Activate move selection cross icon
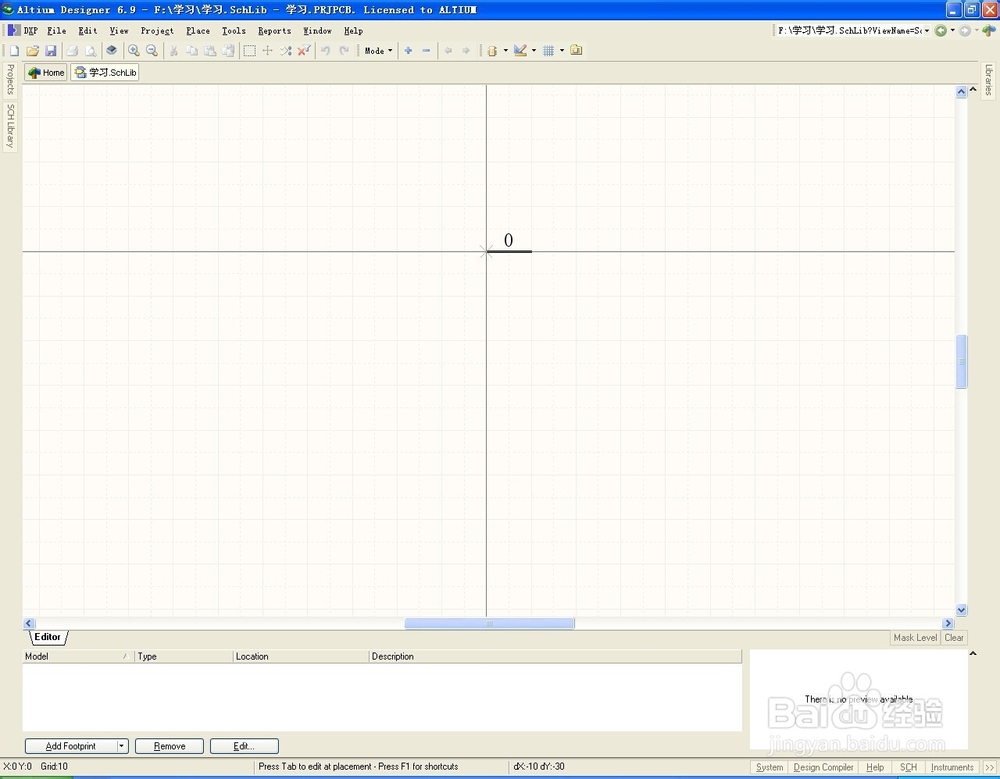Screen dimensions: 1000x779 (x=267, y=50)
